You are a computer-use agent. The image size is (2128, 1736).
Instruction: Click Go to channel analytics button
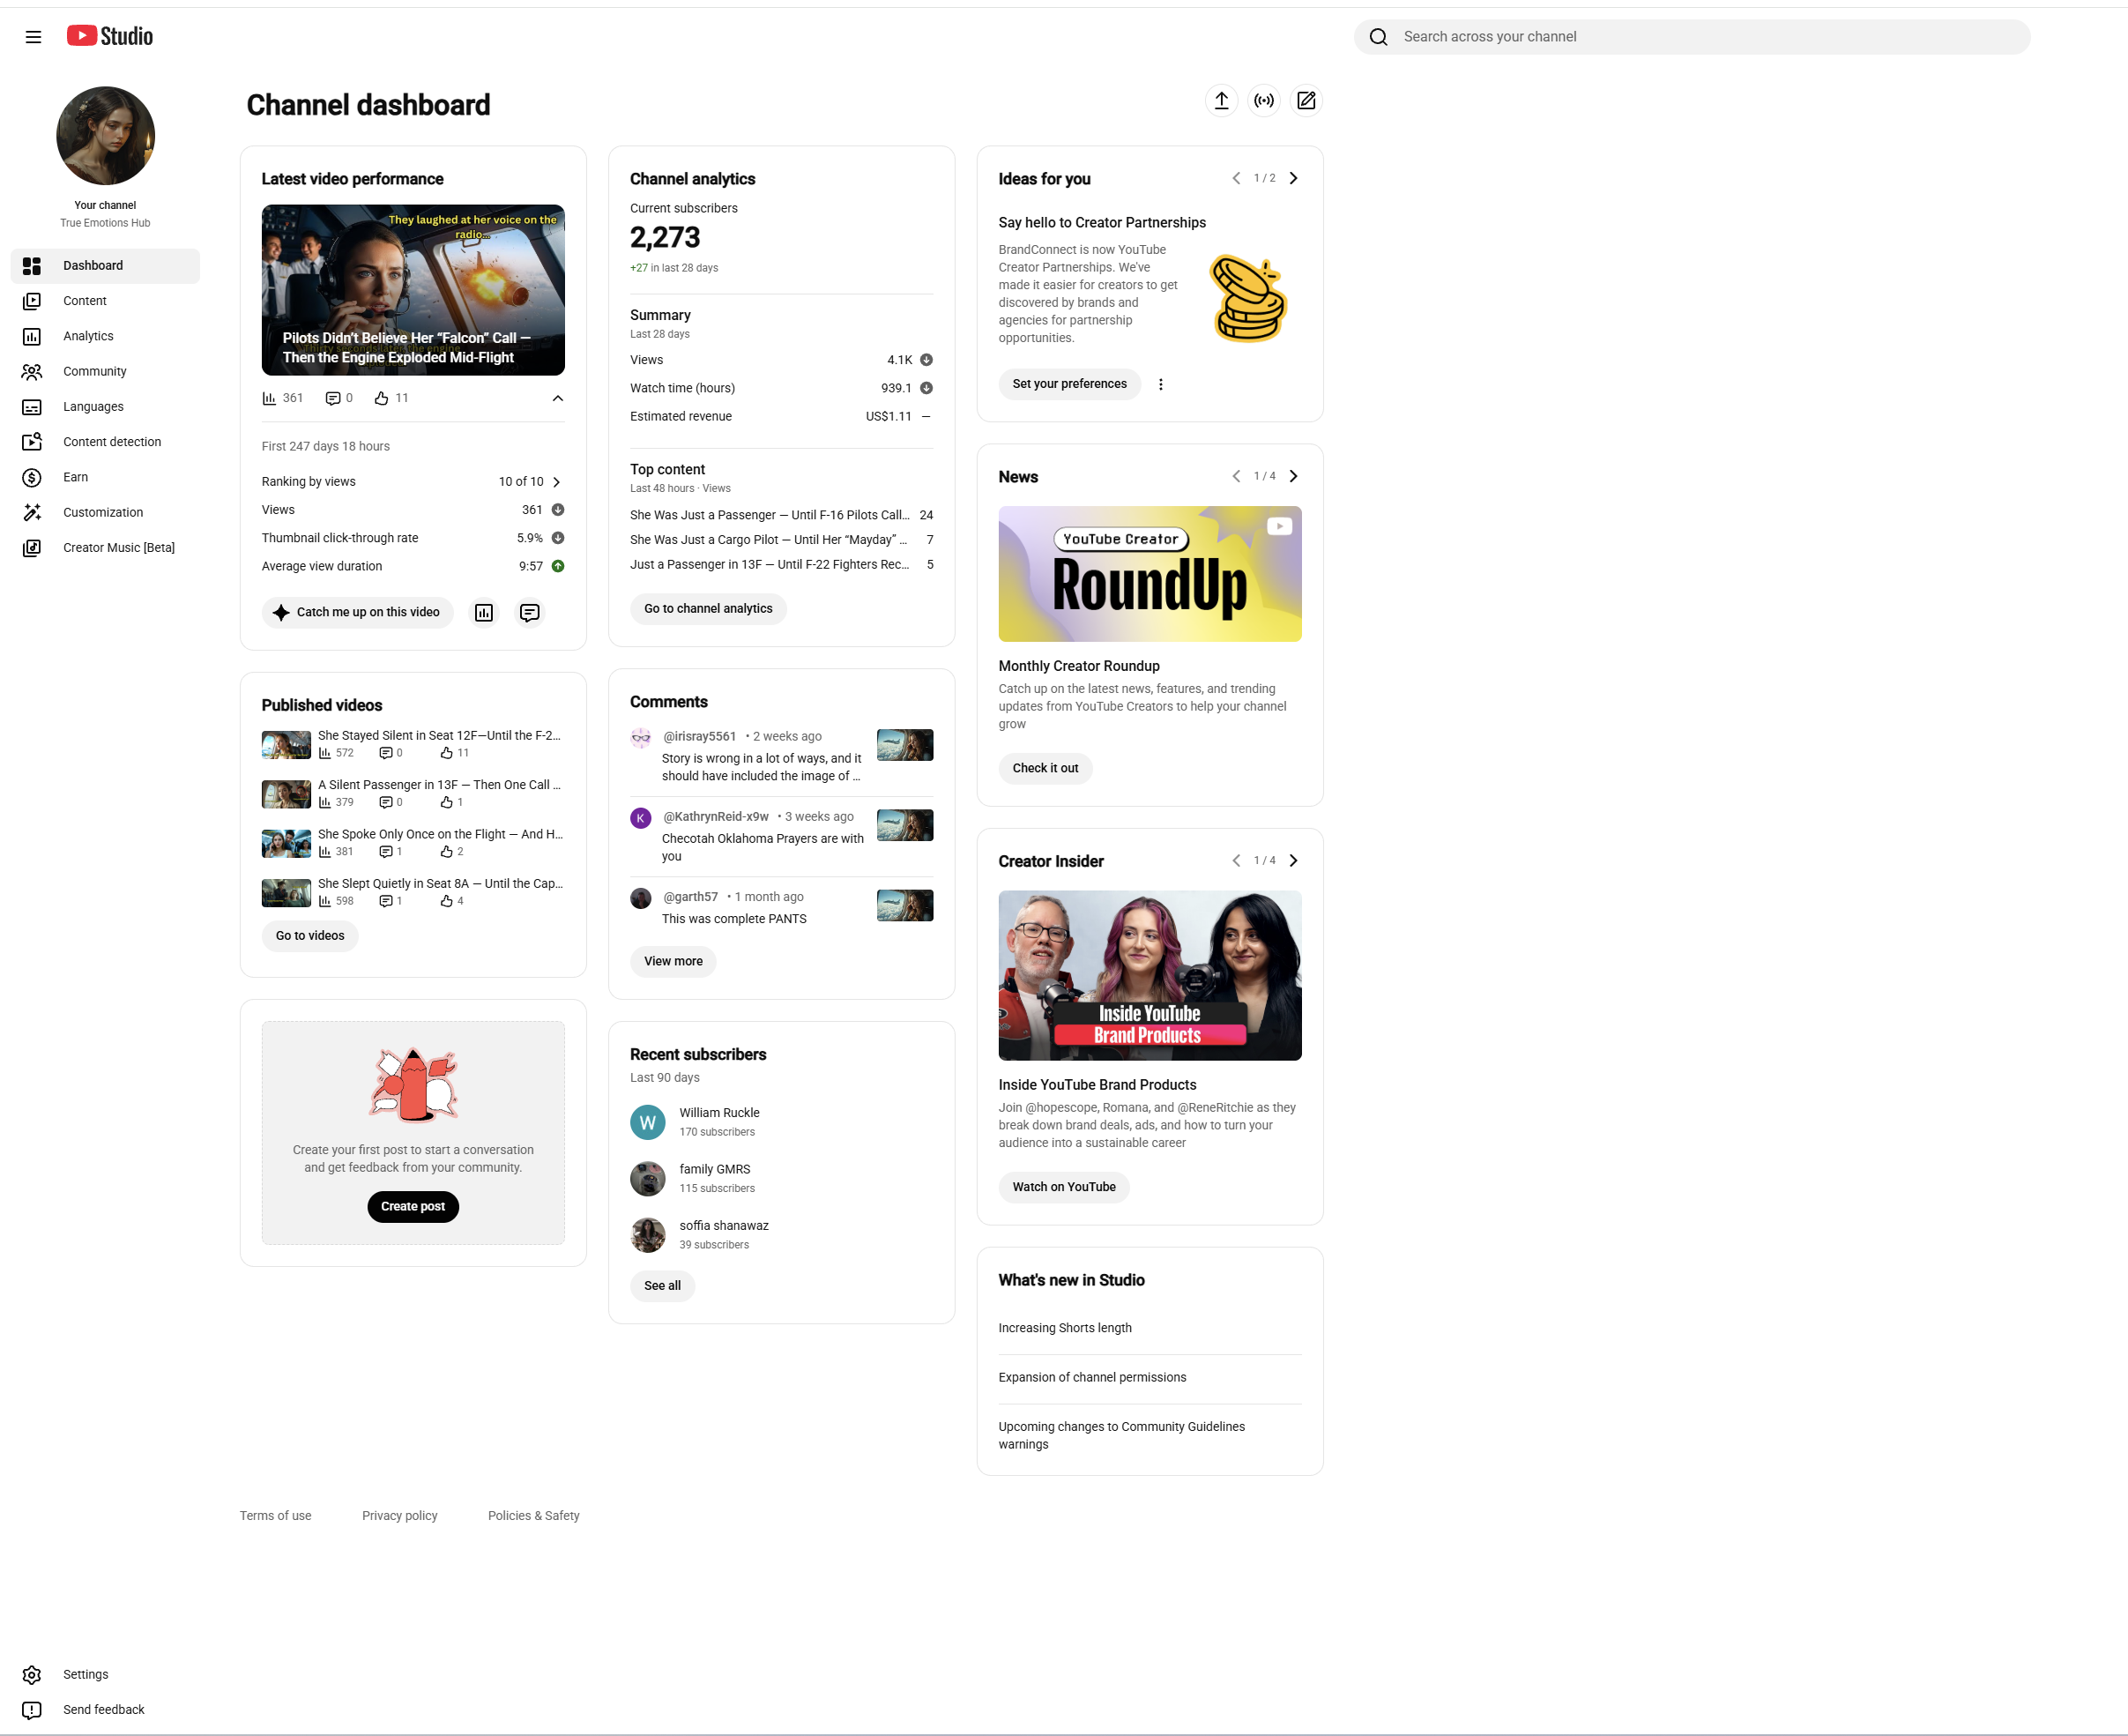pyautogui.click(x=708, y=609)
